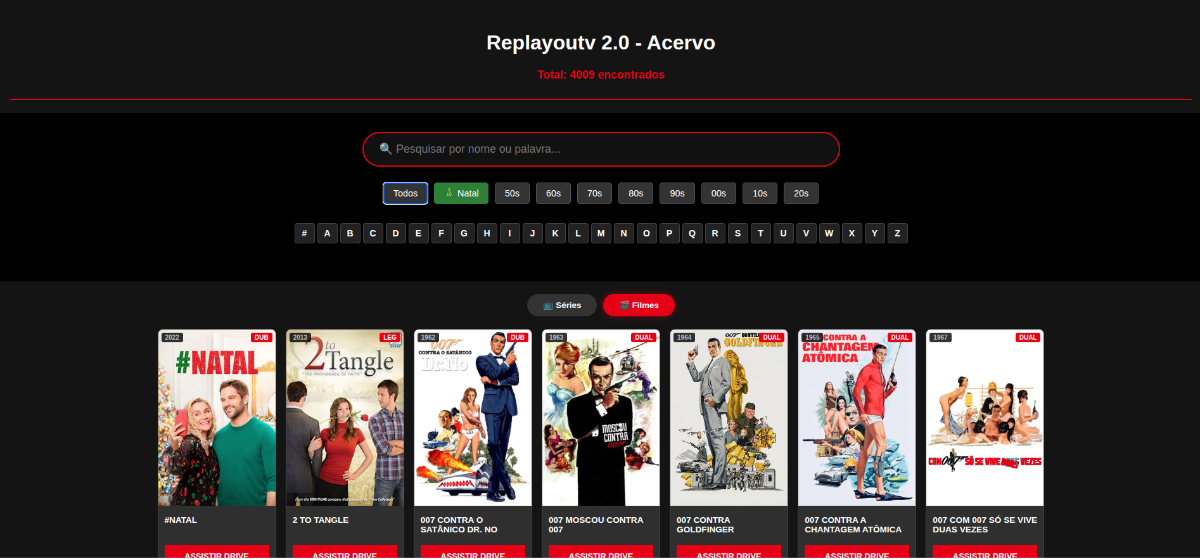Filter by 70s decade
This screenshot has width=1200, height=559.
pos(594,193)
